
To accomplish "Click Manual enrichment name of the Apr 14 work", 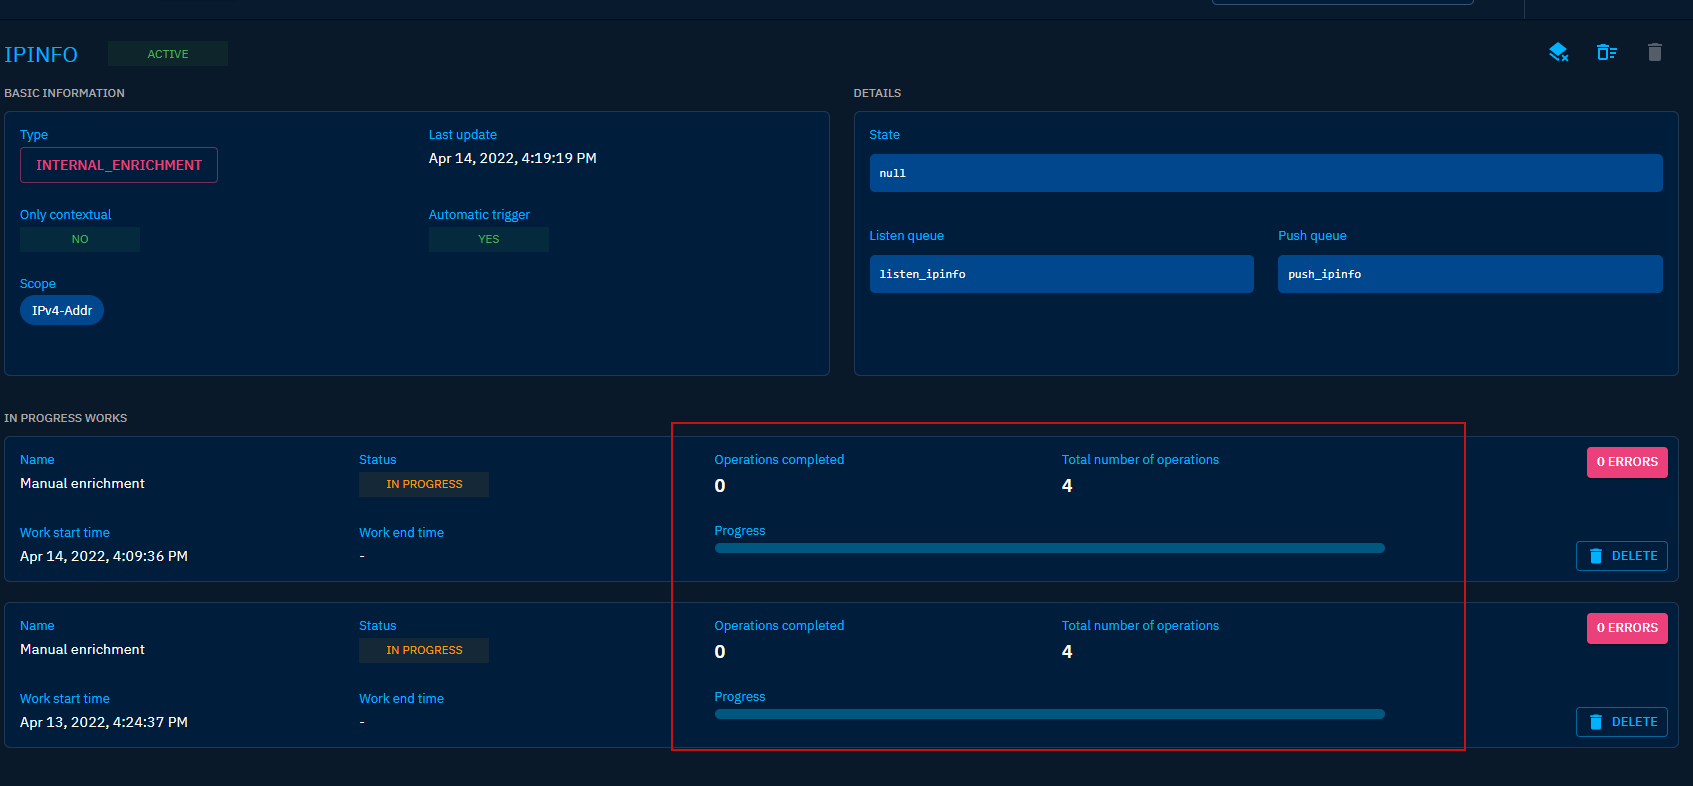I will tap(82, 483).
